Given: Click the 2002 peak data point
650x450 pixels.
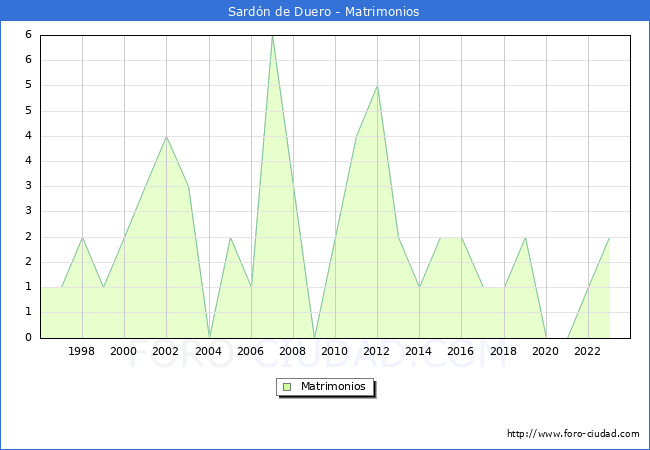Looking at the screenshot, I should [167, 136].
